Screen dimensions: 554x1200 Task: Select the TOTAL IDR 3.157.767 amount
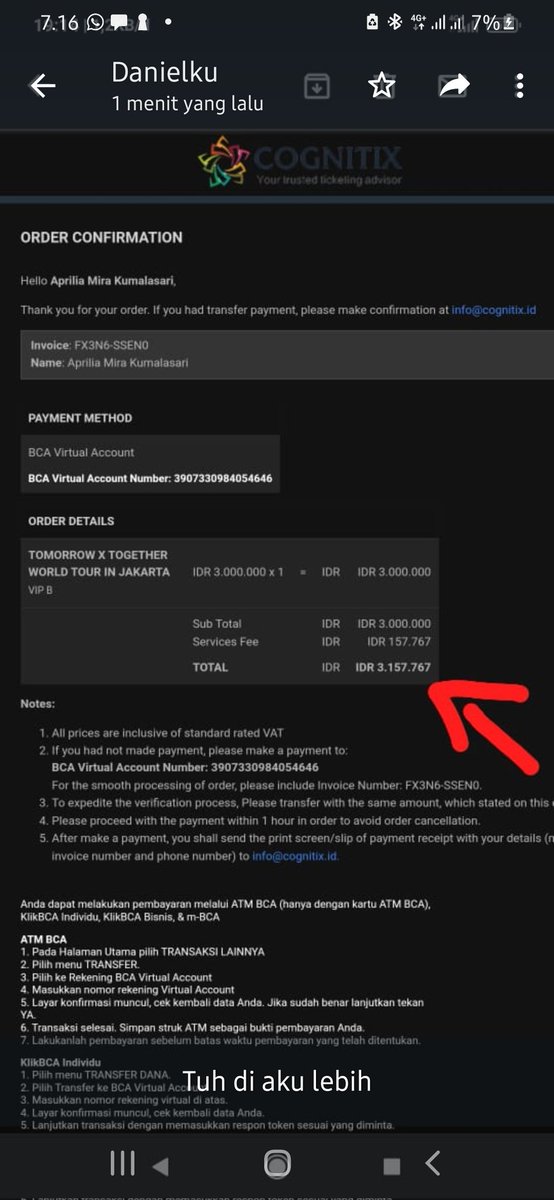(393, 667)
